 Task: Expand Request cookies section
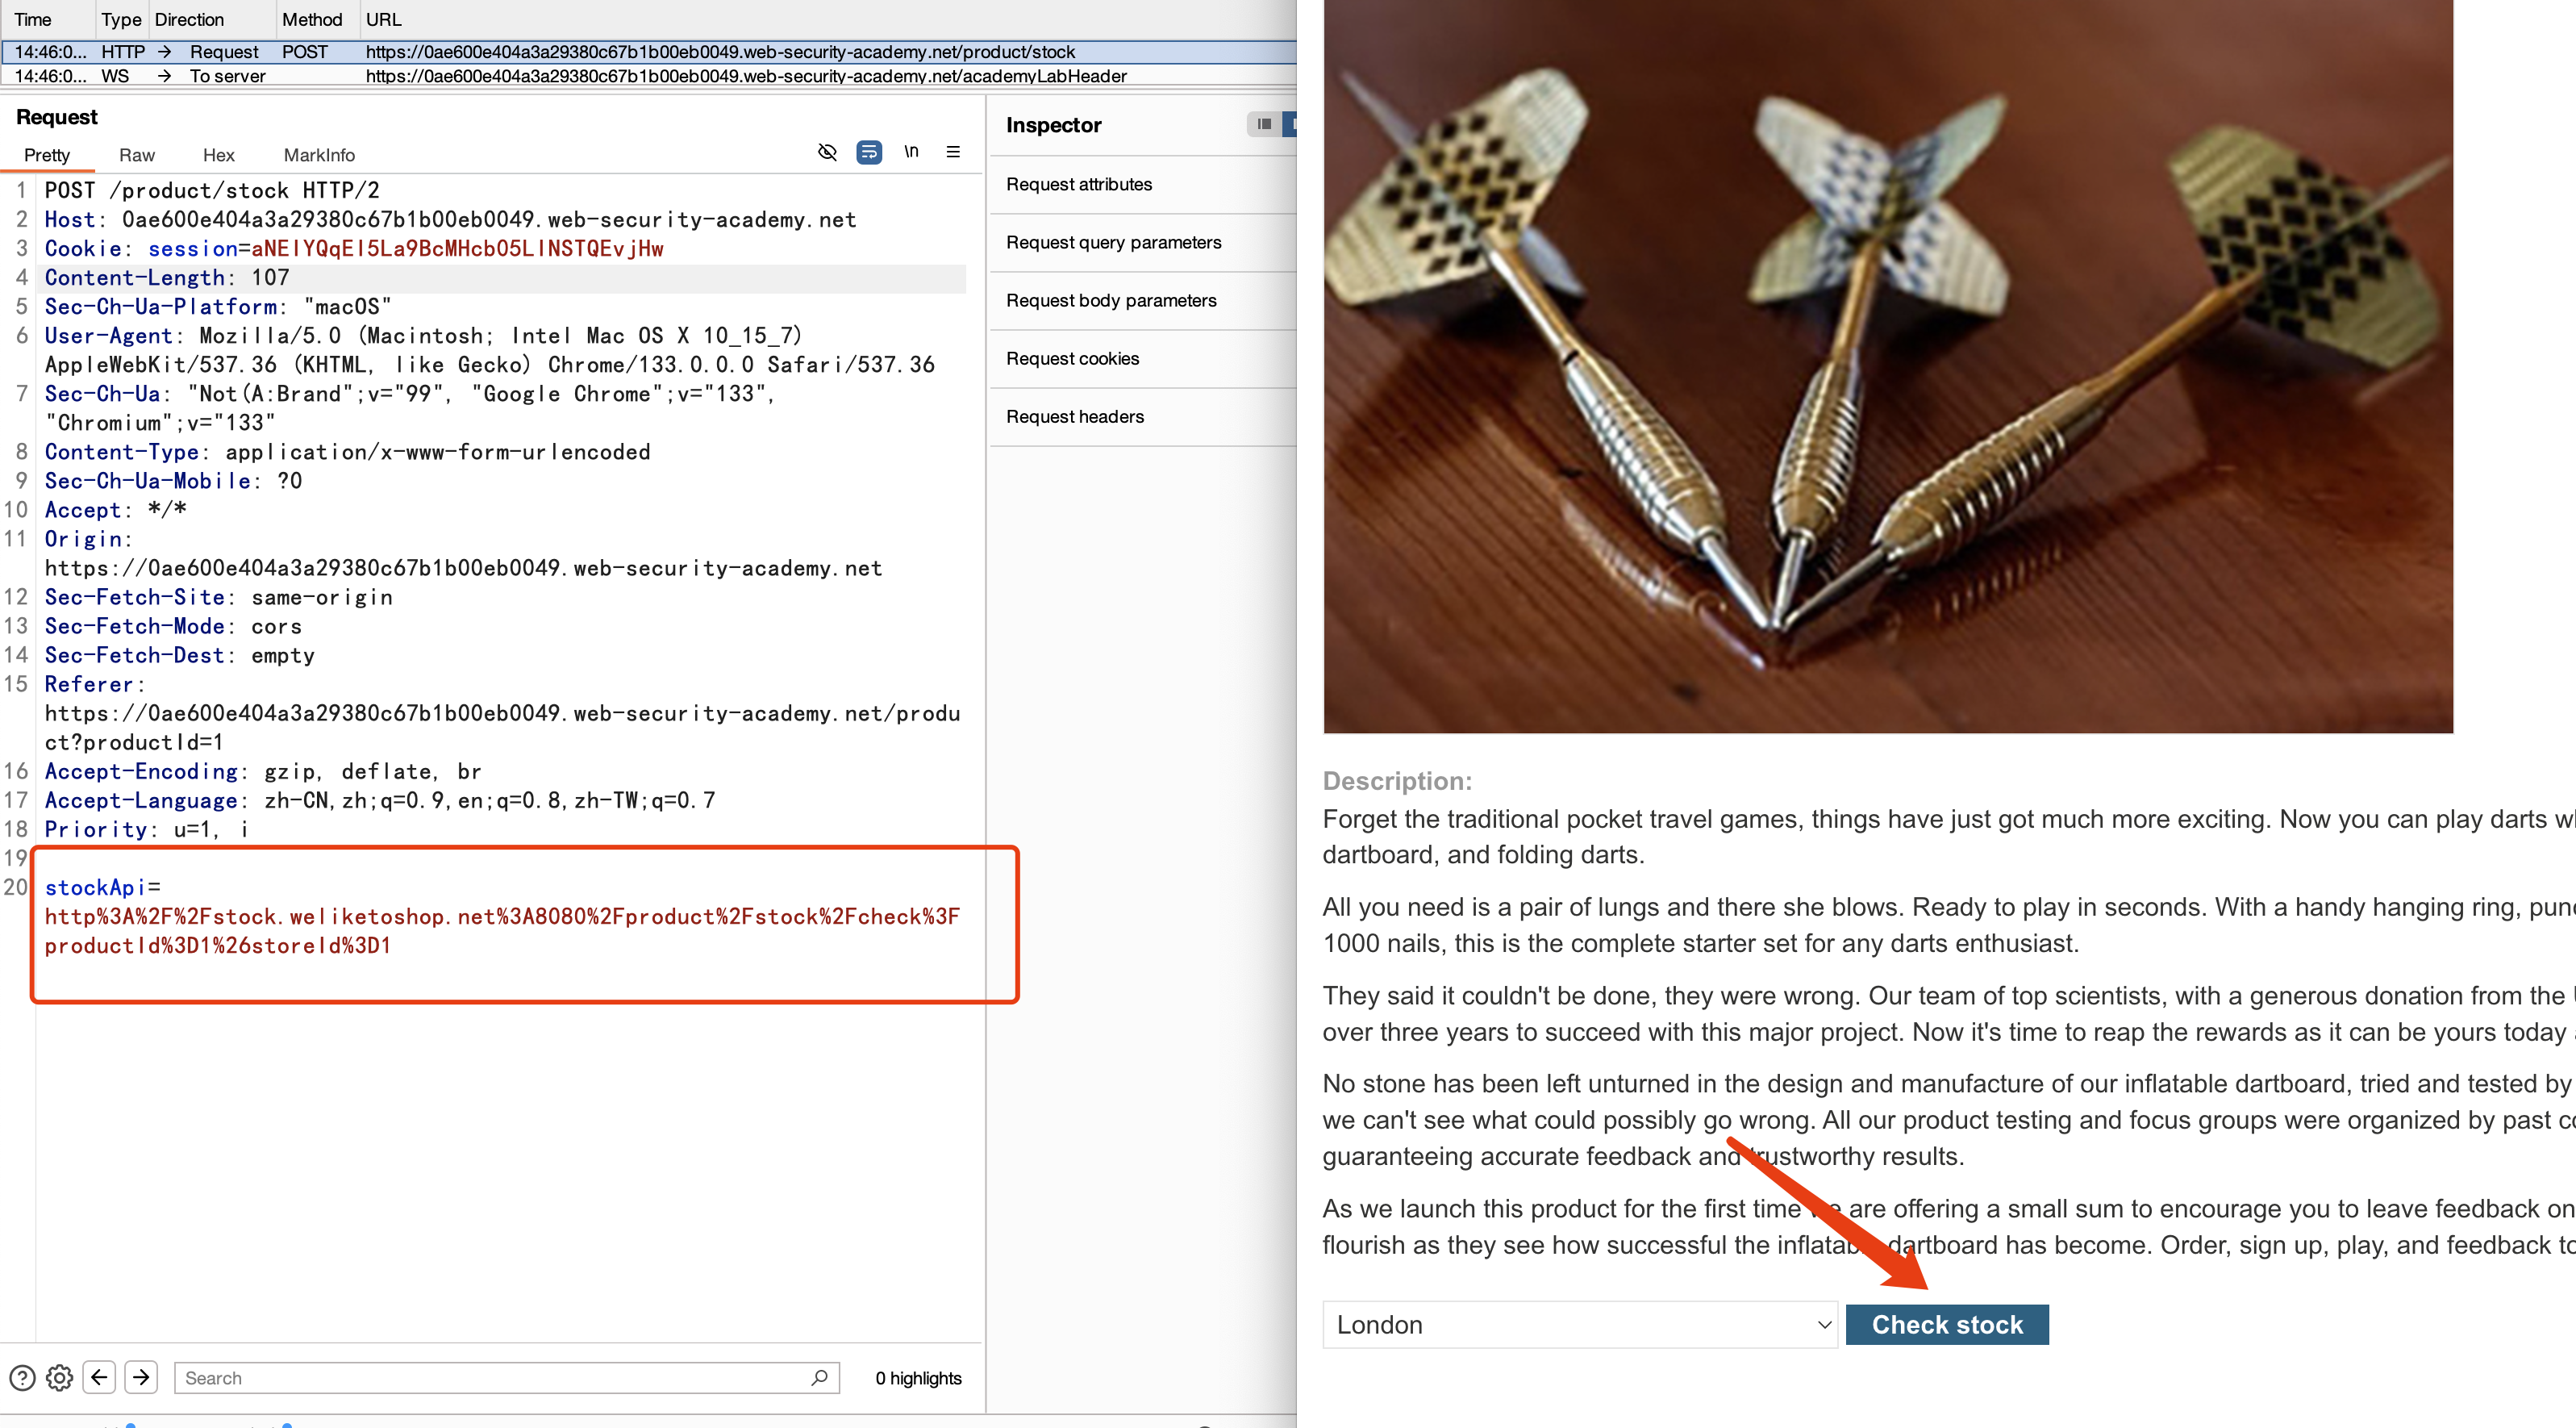[x=1072, y=358]
